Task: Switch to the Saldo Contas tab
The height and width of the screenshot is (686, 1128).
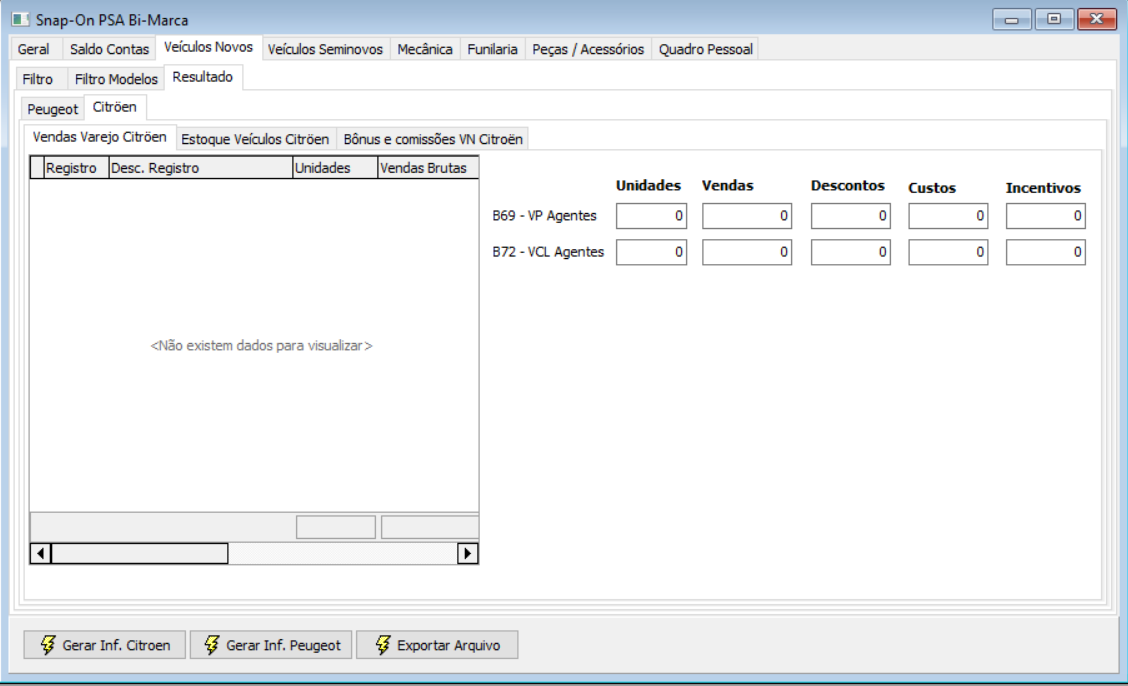Action: [x=109, y=49]
